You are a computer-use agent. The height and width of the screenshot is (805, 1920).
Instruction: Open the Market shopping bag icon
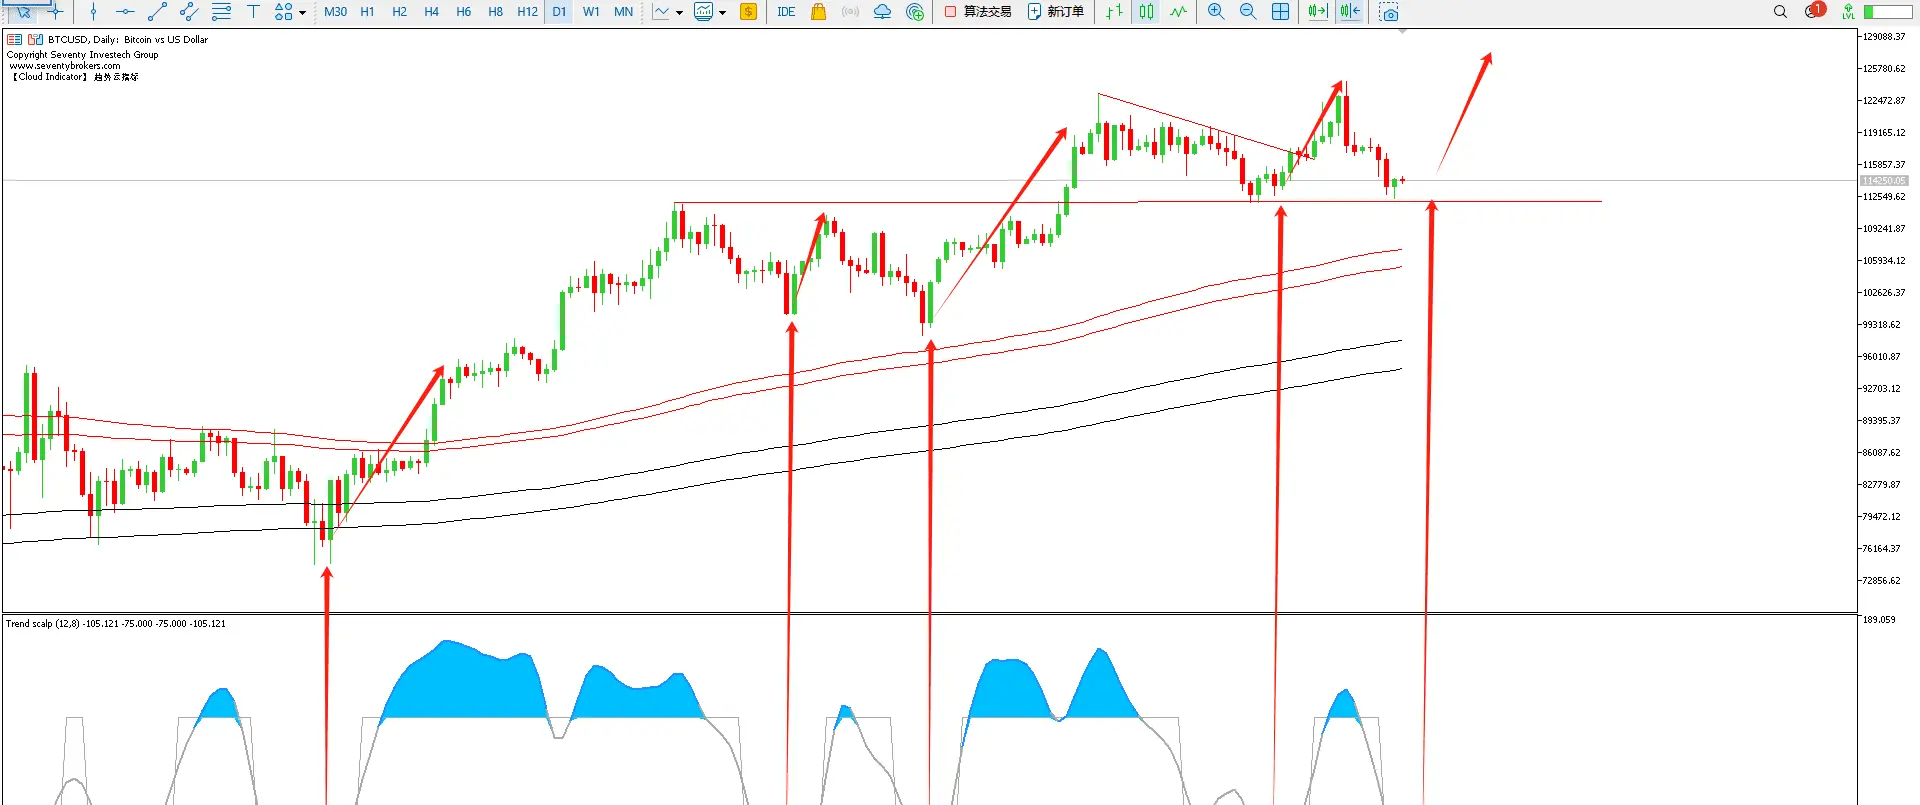click(818, 12)
